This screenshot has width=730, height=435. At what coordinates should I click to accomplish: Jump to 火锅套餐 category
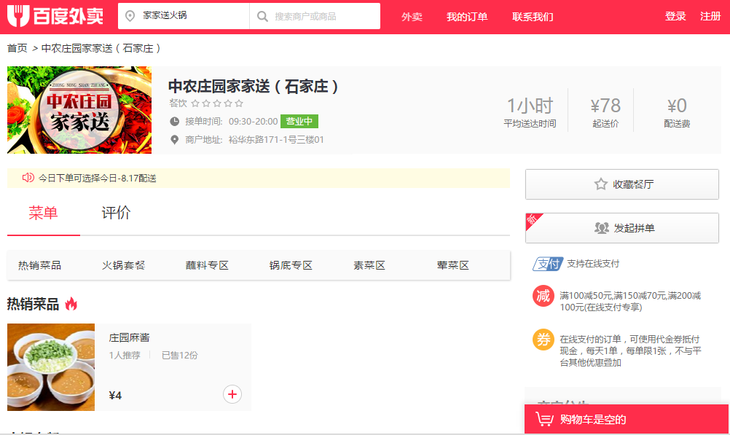coord(123,265)
